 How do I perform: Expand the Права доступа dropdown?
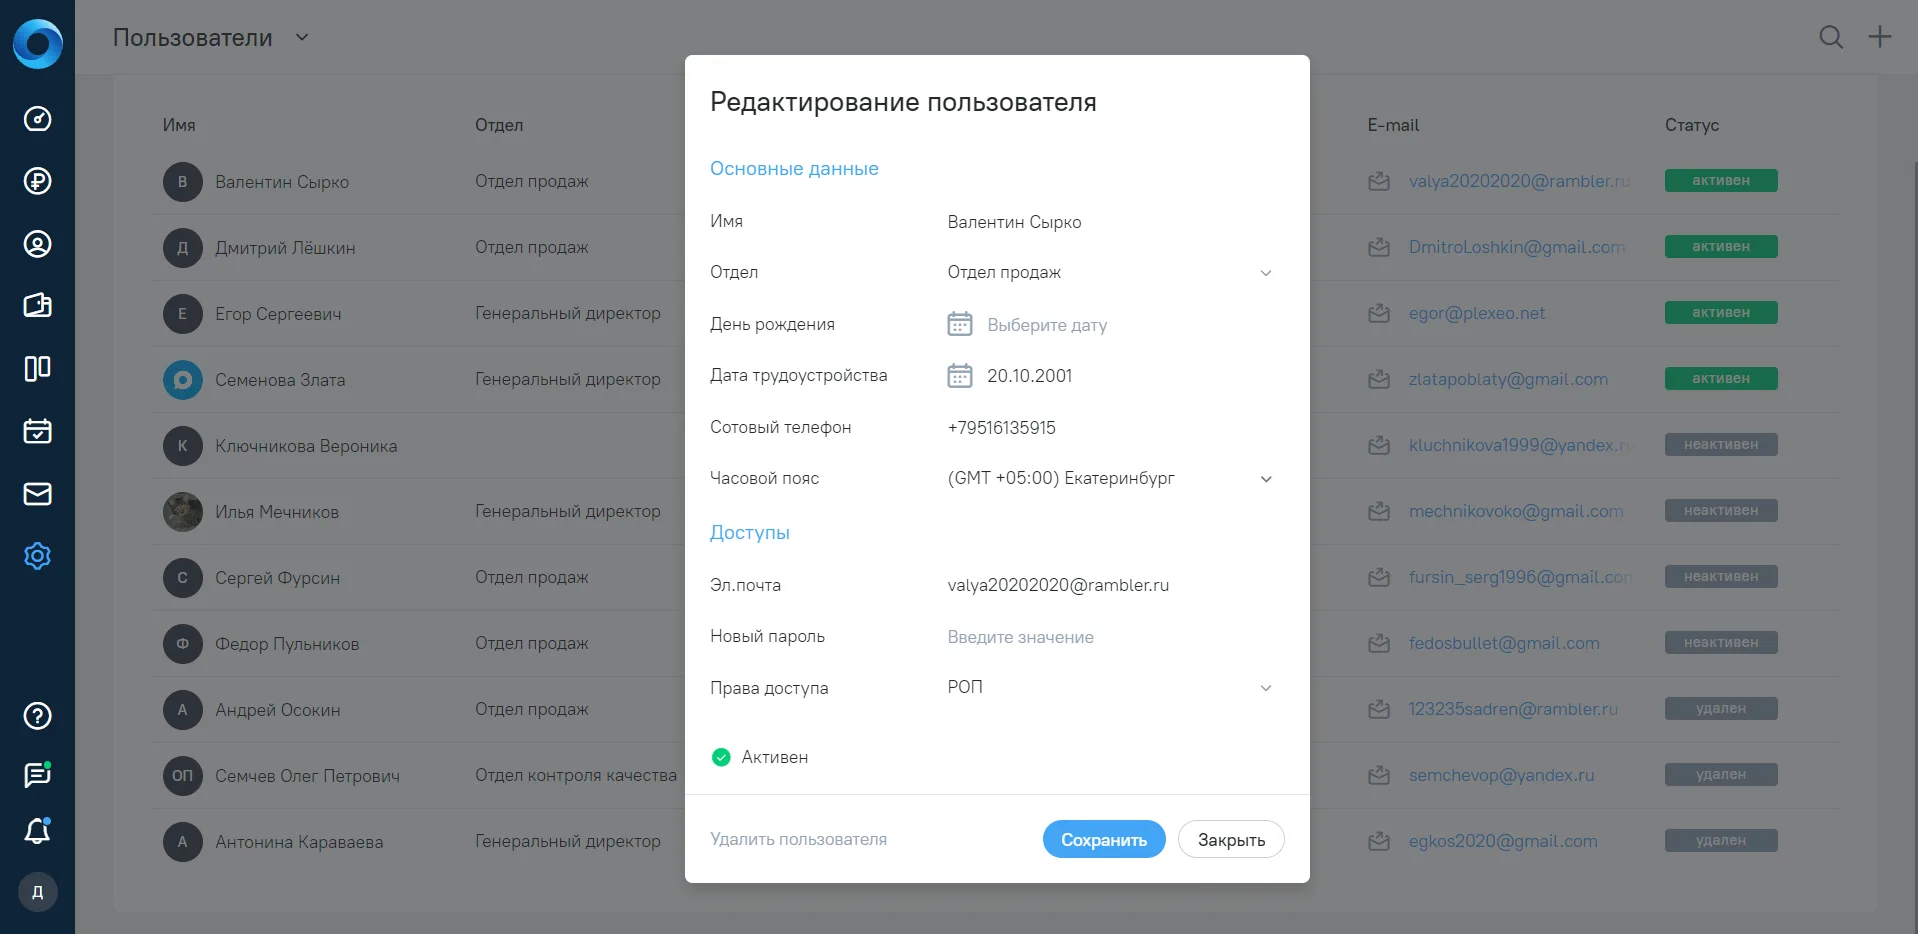[x=1110, y=687]
